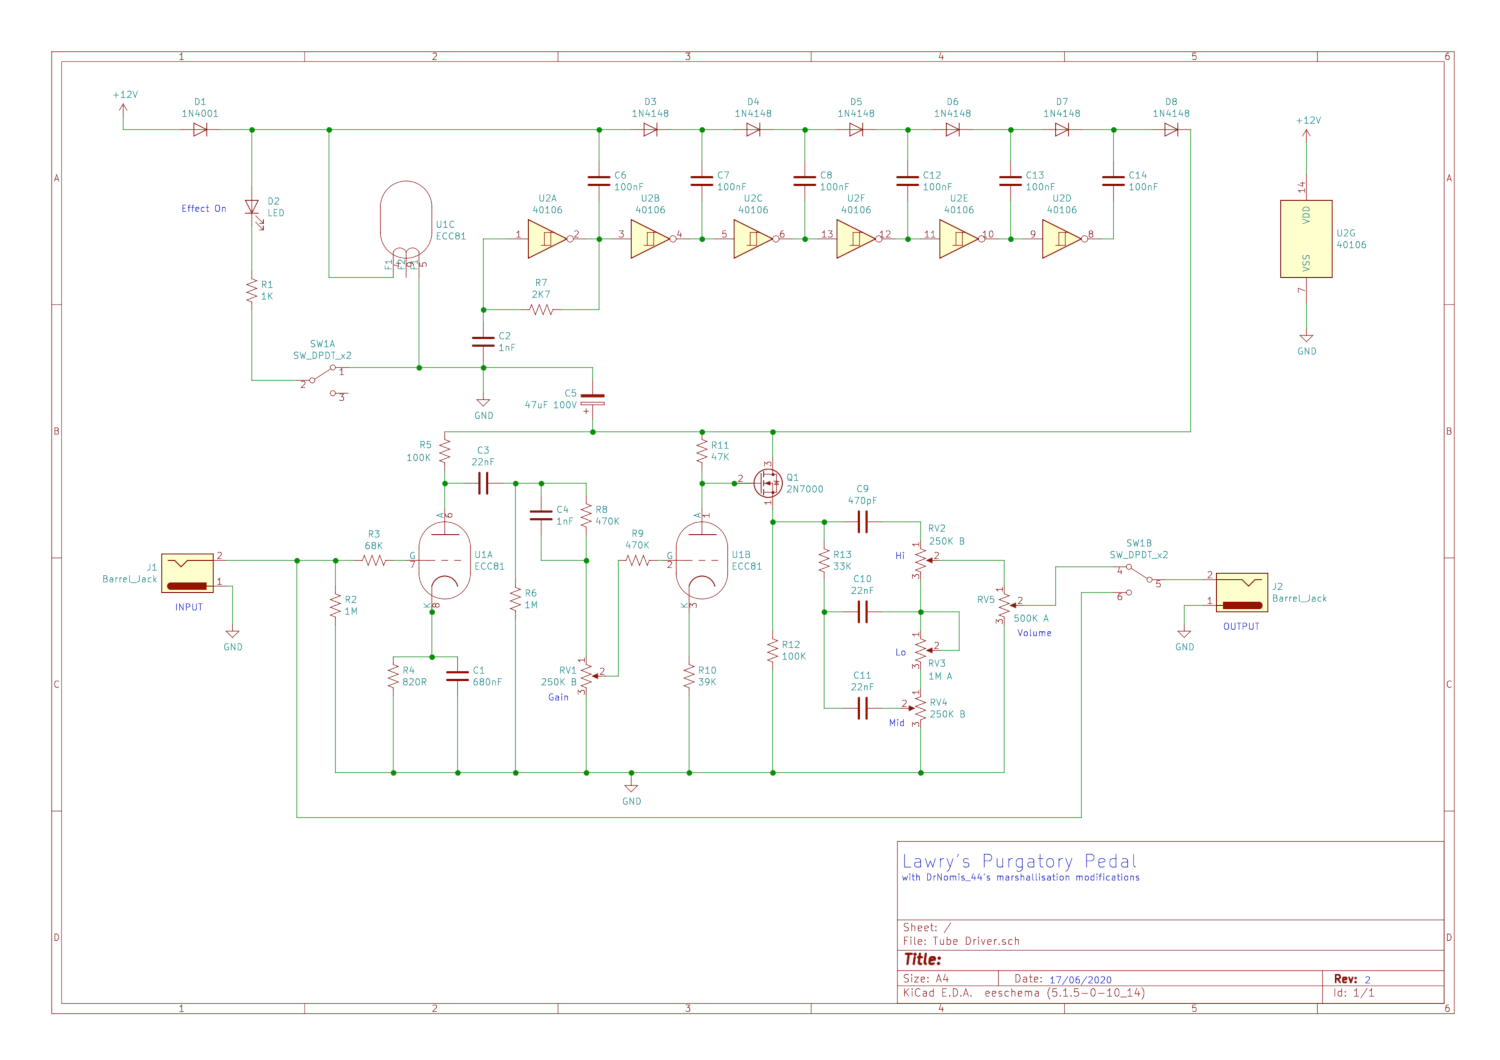Select the U2A 40106 inverter symbol
This screenshot has height=1060, width=1500.
click(x=547, y=239)
